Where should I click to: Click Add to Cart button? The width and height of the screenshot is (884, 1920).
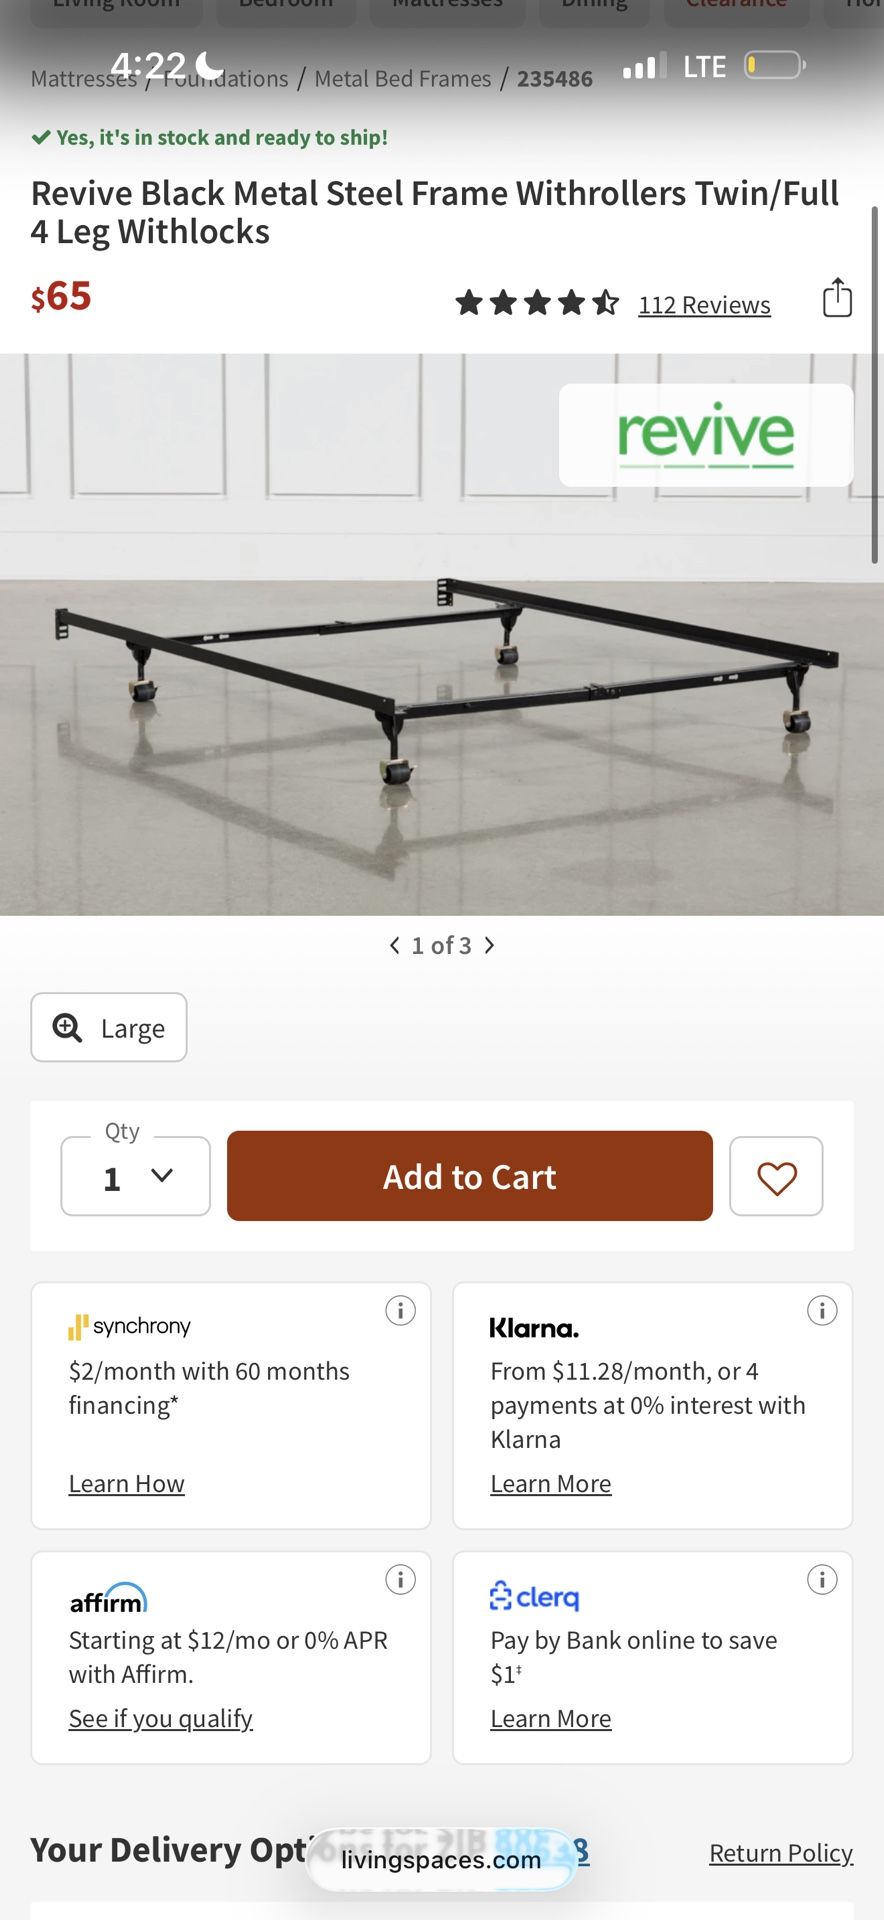469,1177
